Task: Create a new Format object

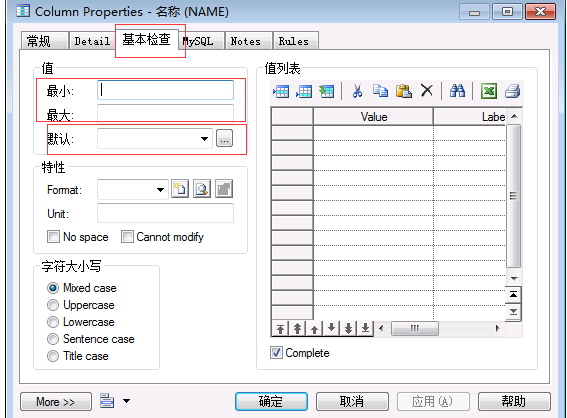Action: pyautogui.click(x=180, y=189)
